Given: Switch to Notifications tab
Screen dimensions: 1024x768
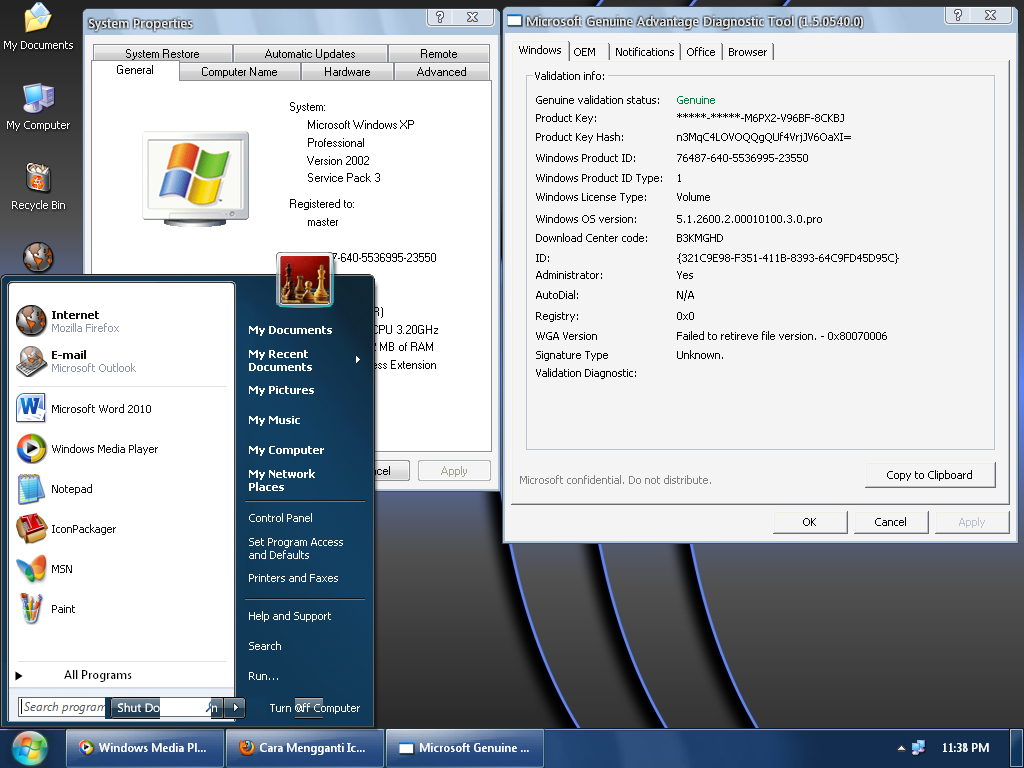Looking at the screenshot, I should [x=645, y=52].
